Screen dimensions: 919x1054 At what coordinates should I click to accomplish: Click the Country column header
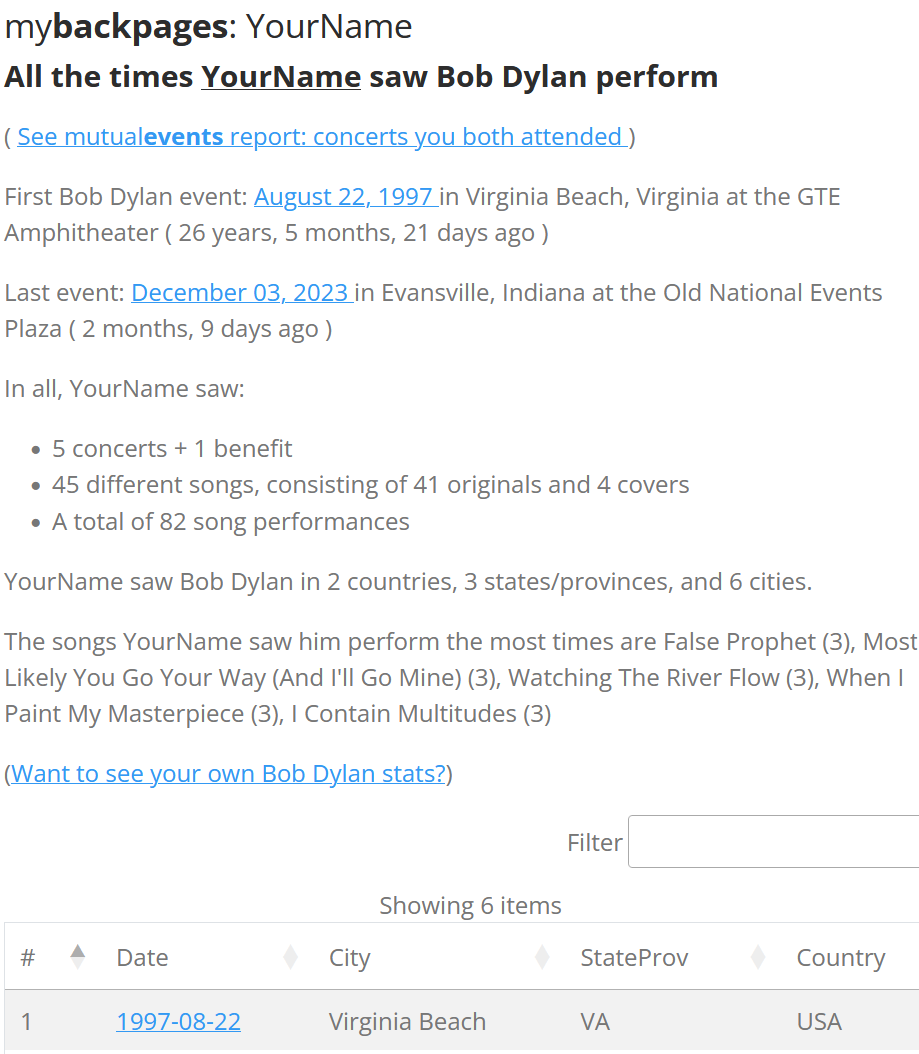(x=840, y=957)
